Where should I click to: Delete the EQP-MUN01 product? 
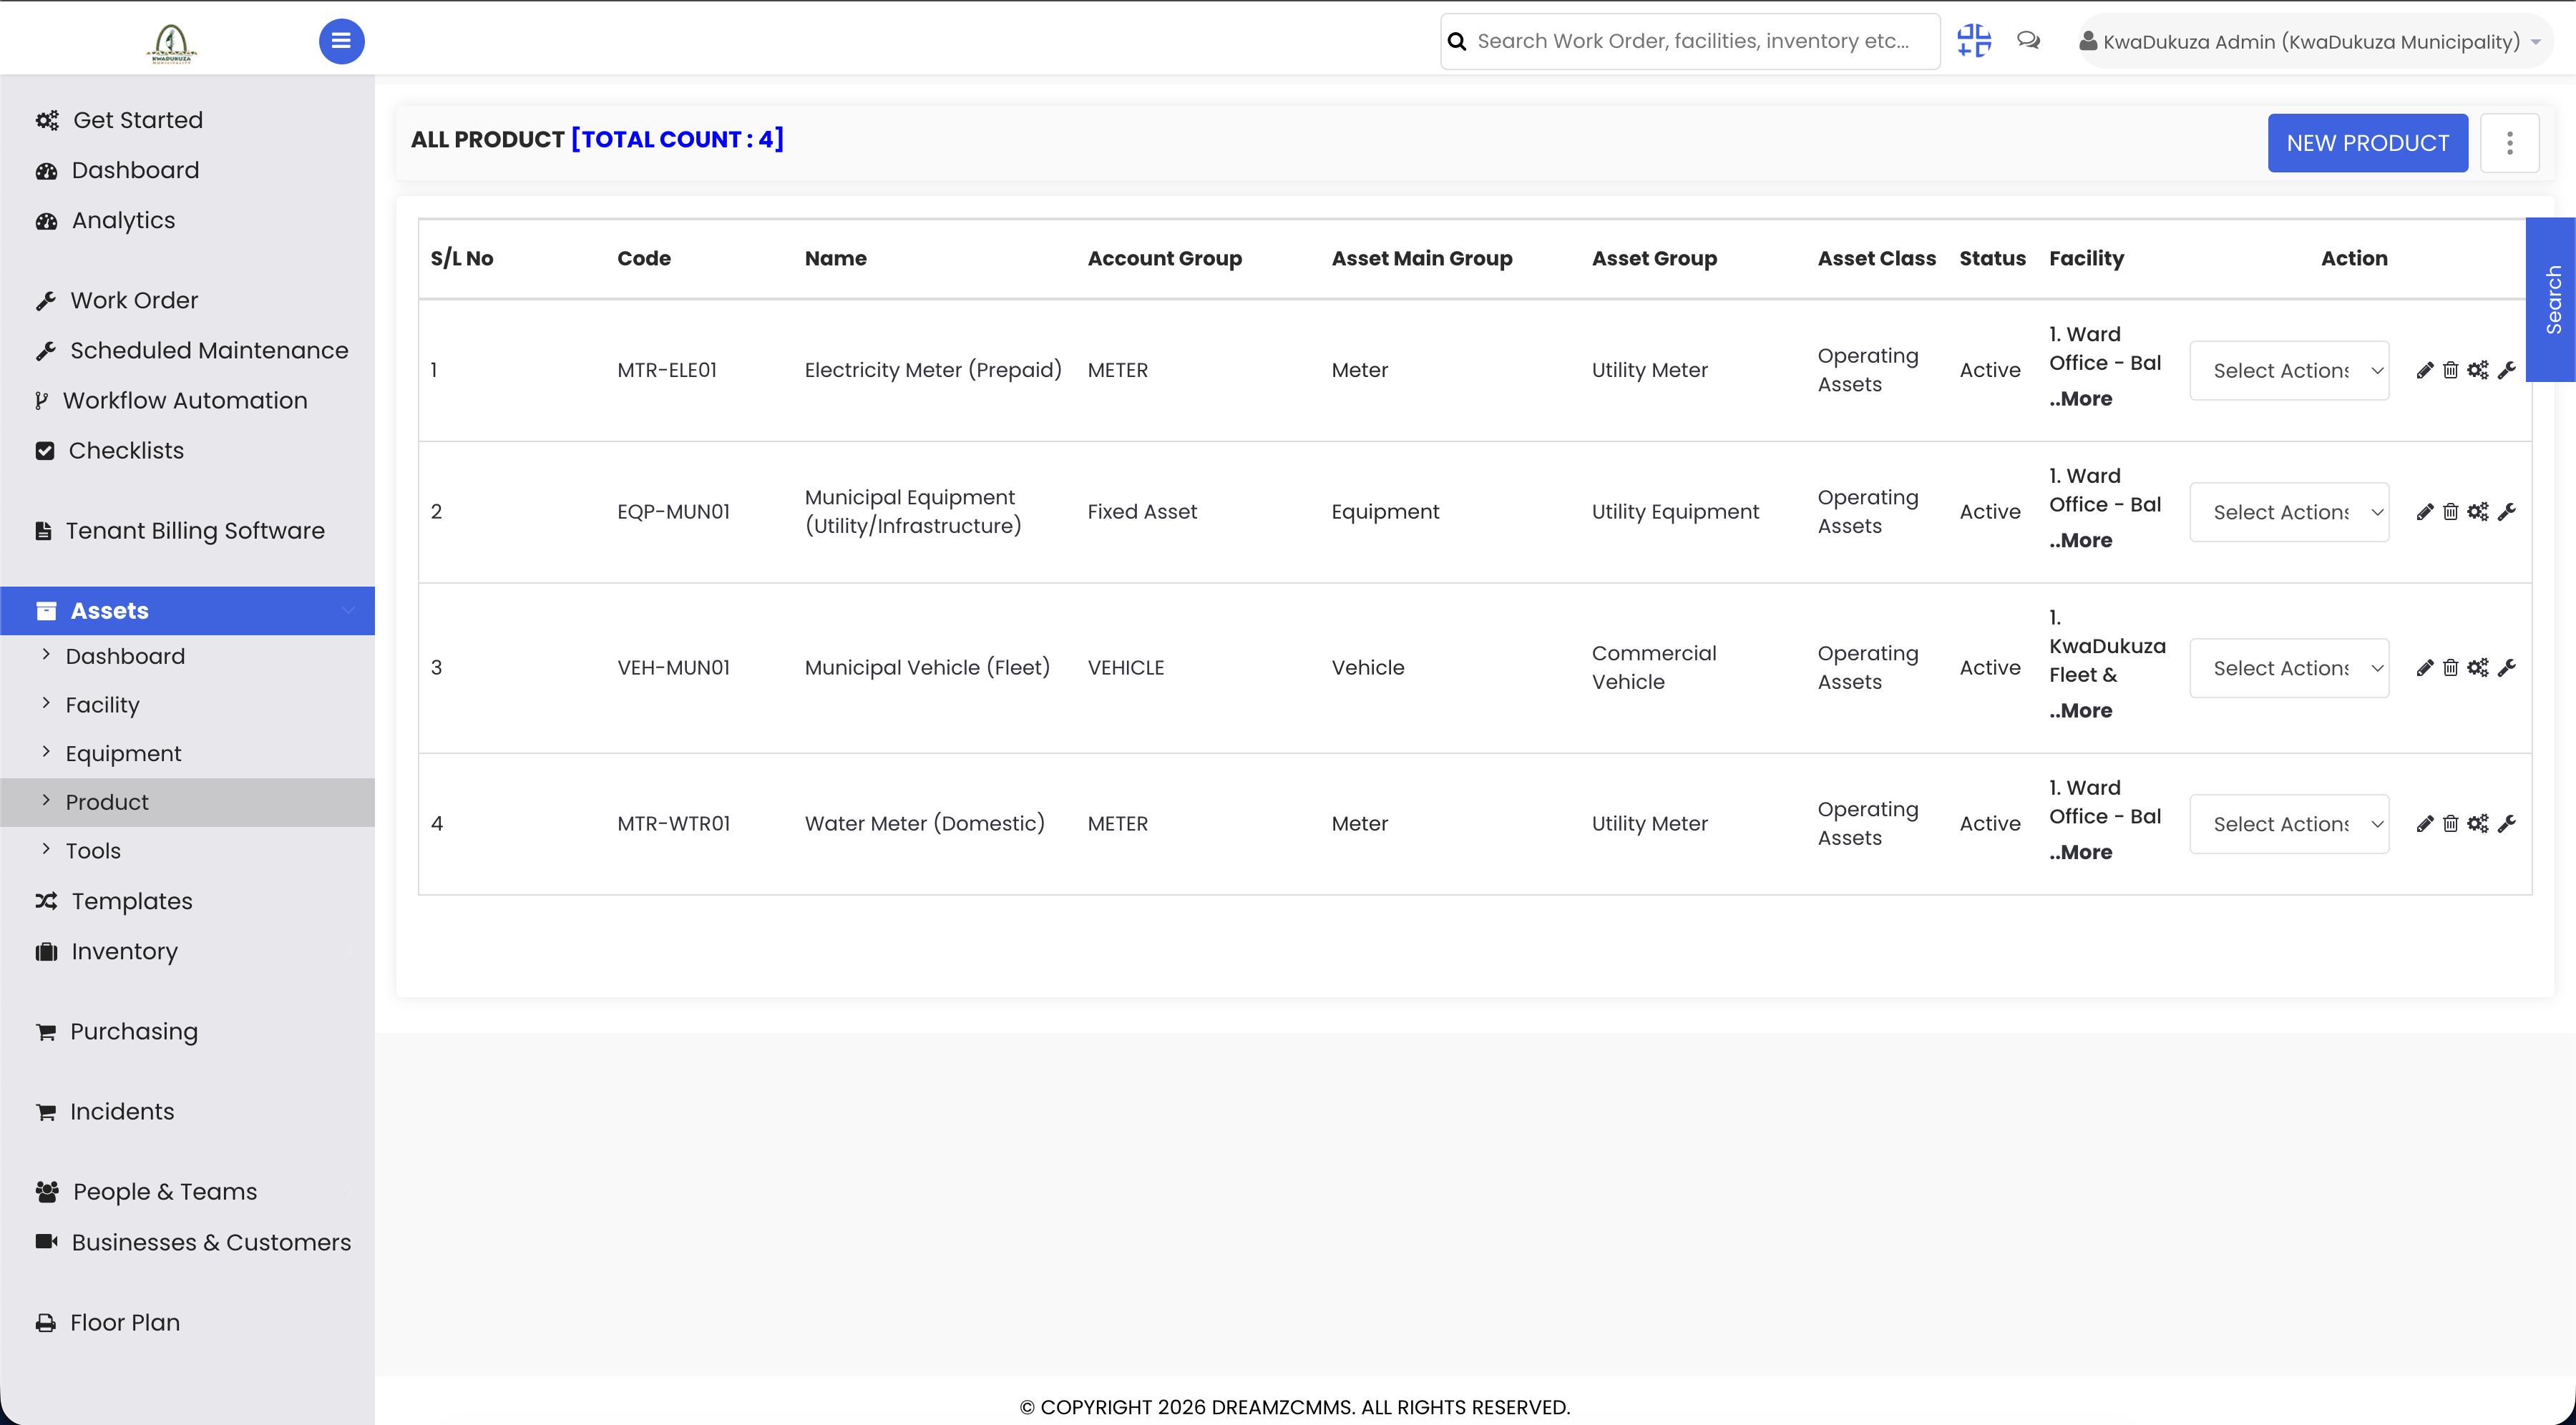[2450, 513]
